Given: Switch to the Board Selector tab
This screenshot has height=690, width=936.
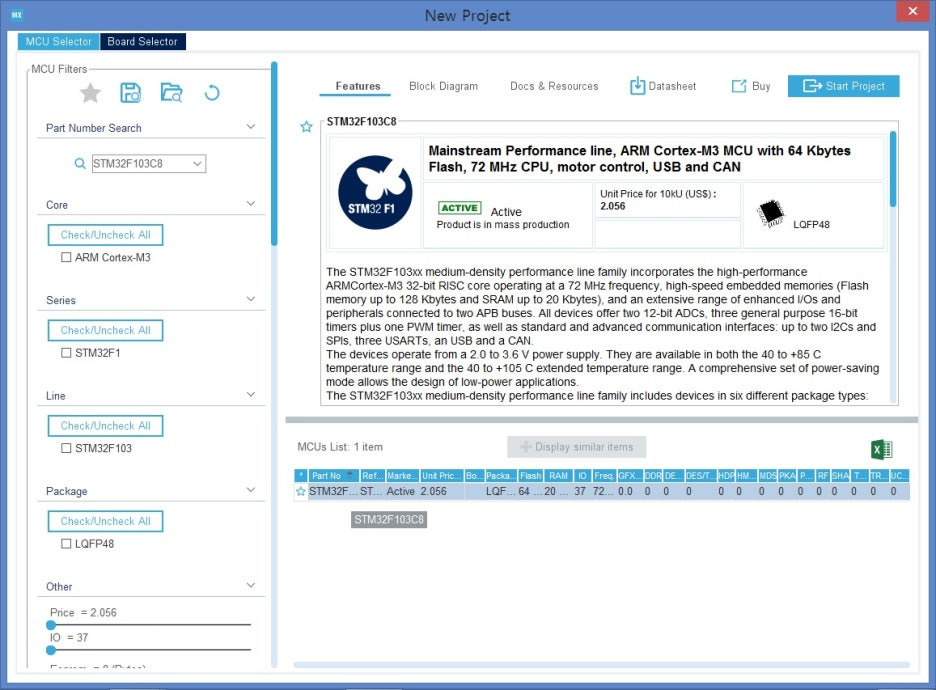Looking at the screenshot, I should click(x=143, y=41).
